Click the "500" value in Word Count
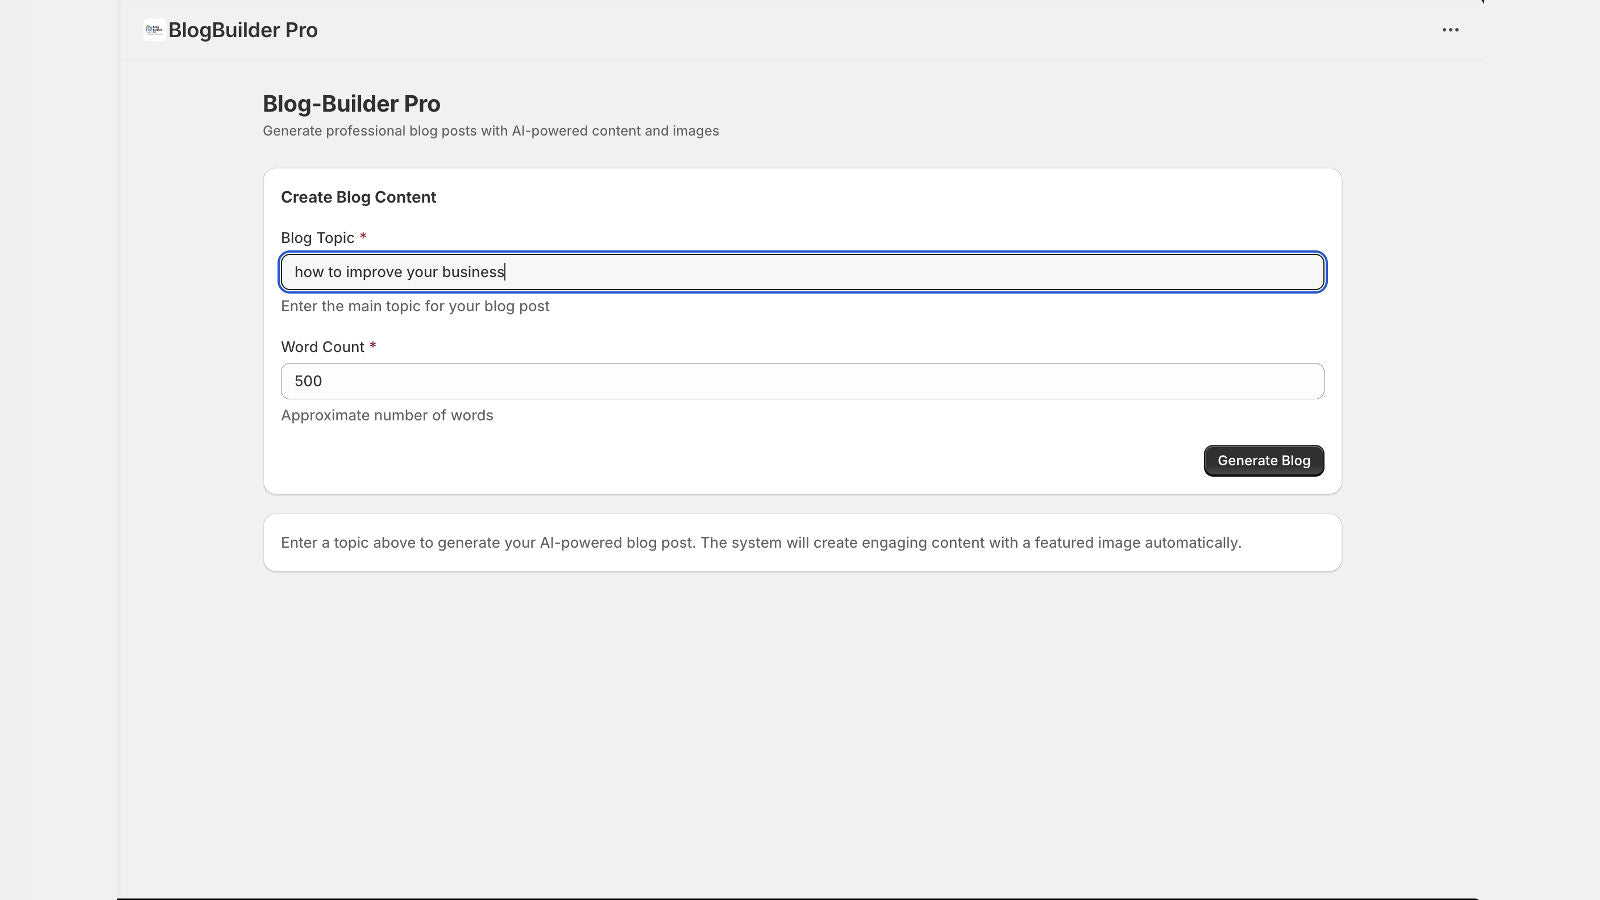 tap(308, 381)
